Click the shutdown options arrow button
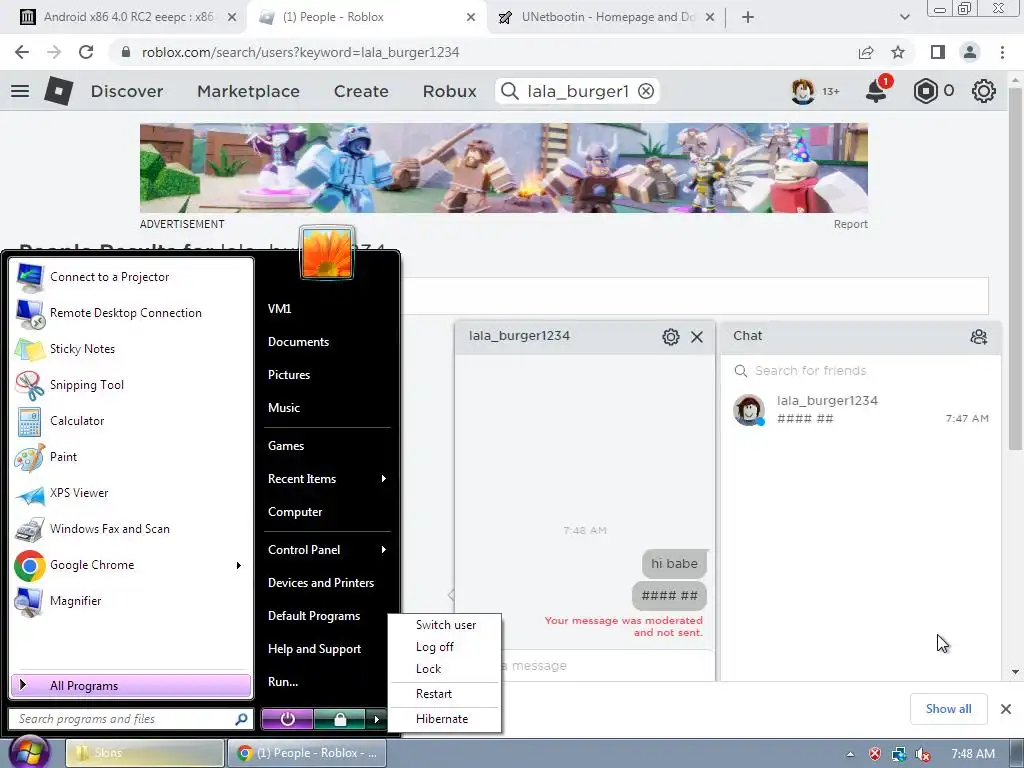1024x768 pixels. click(x=376, y=719)
